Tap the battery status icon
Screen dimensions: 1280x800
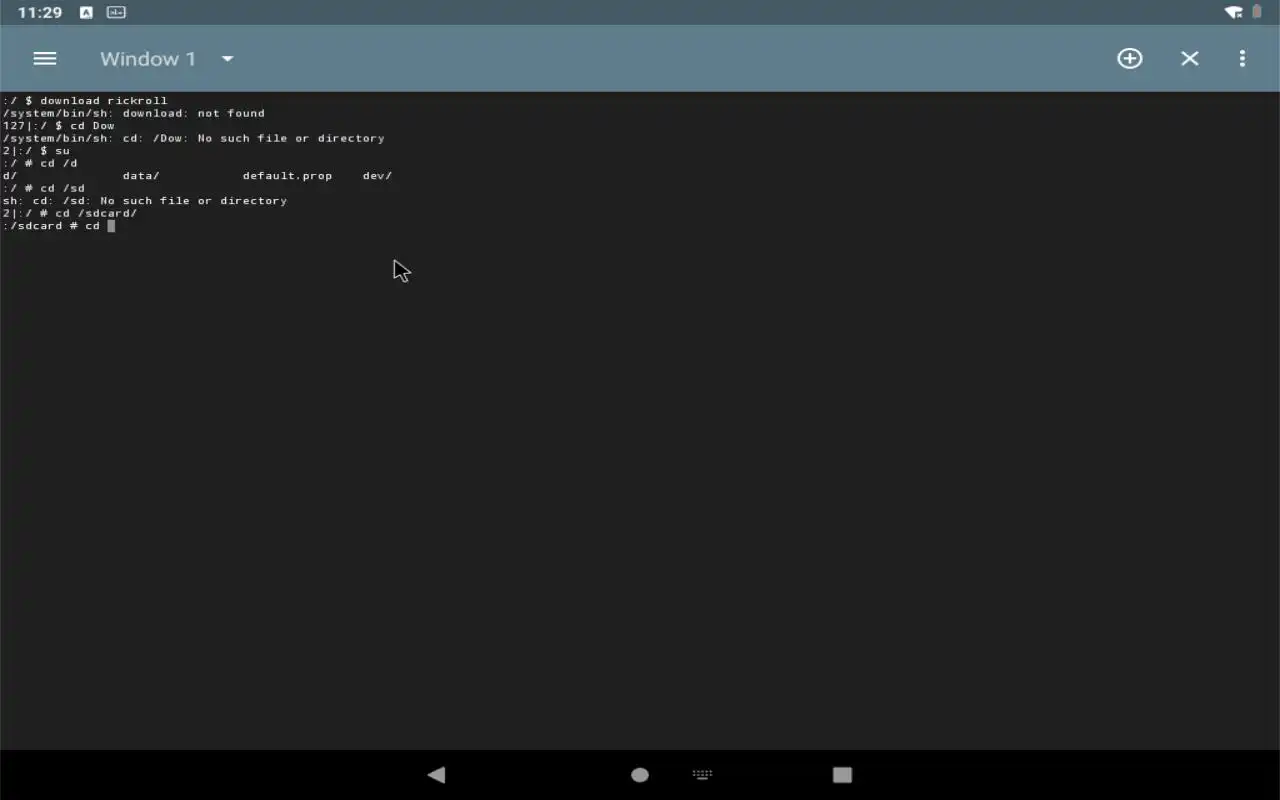1257,12
